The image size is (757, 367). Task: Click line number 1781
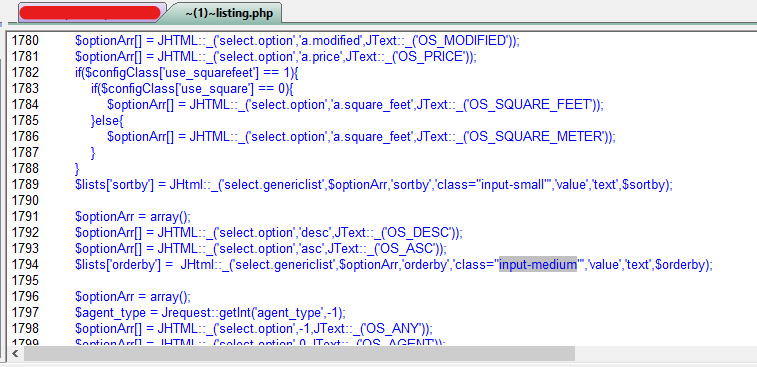coord(25,56)
